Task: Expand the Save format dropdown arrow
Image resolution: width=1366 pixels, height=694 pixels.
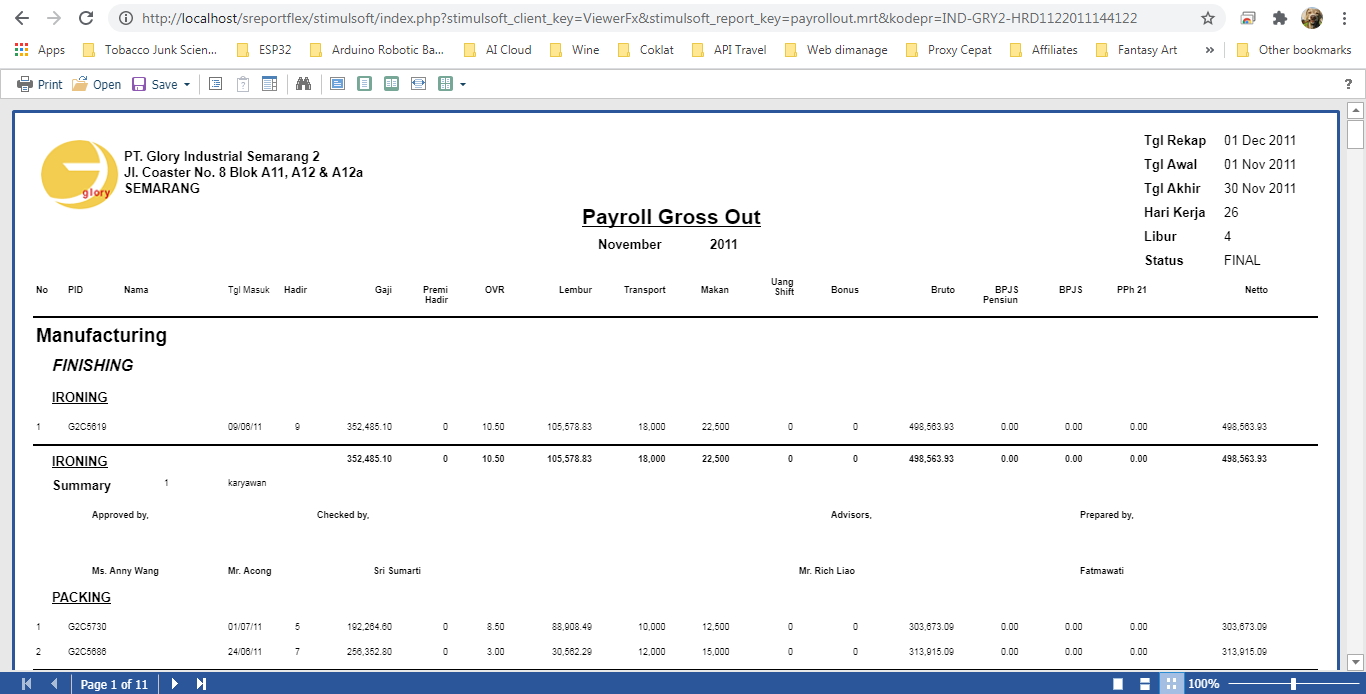Action: [x=186, y=85]
